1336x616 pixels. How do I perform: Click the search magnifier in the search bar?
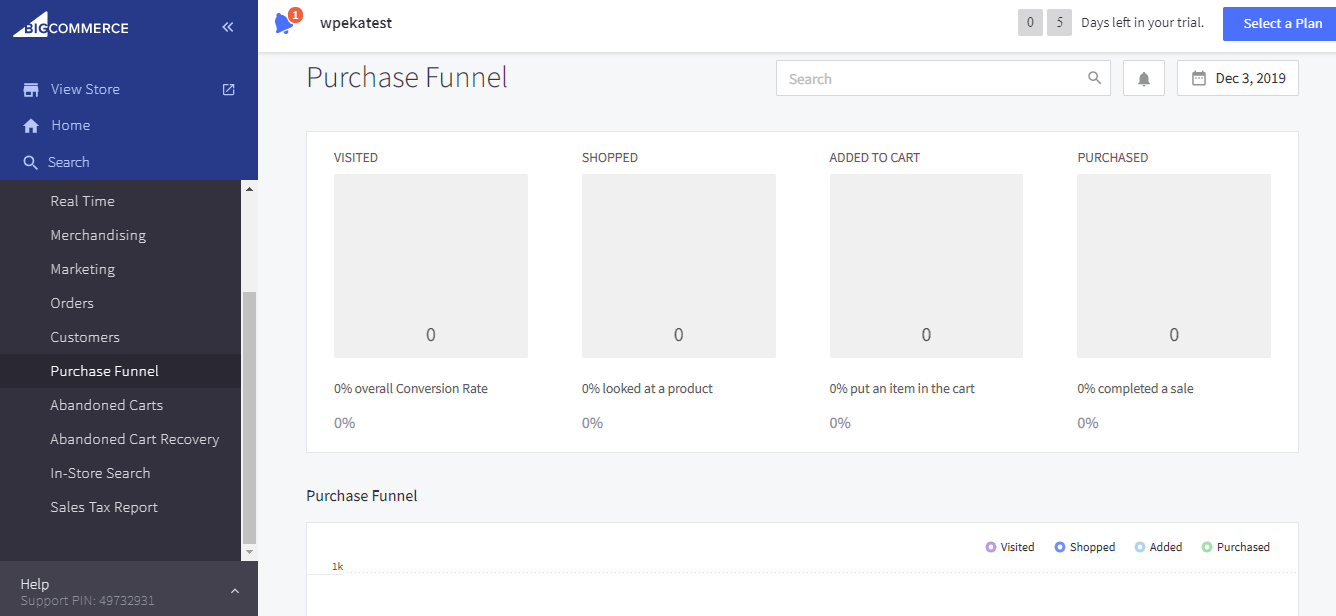[x=1094, y=78]
